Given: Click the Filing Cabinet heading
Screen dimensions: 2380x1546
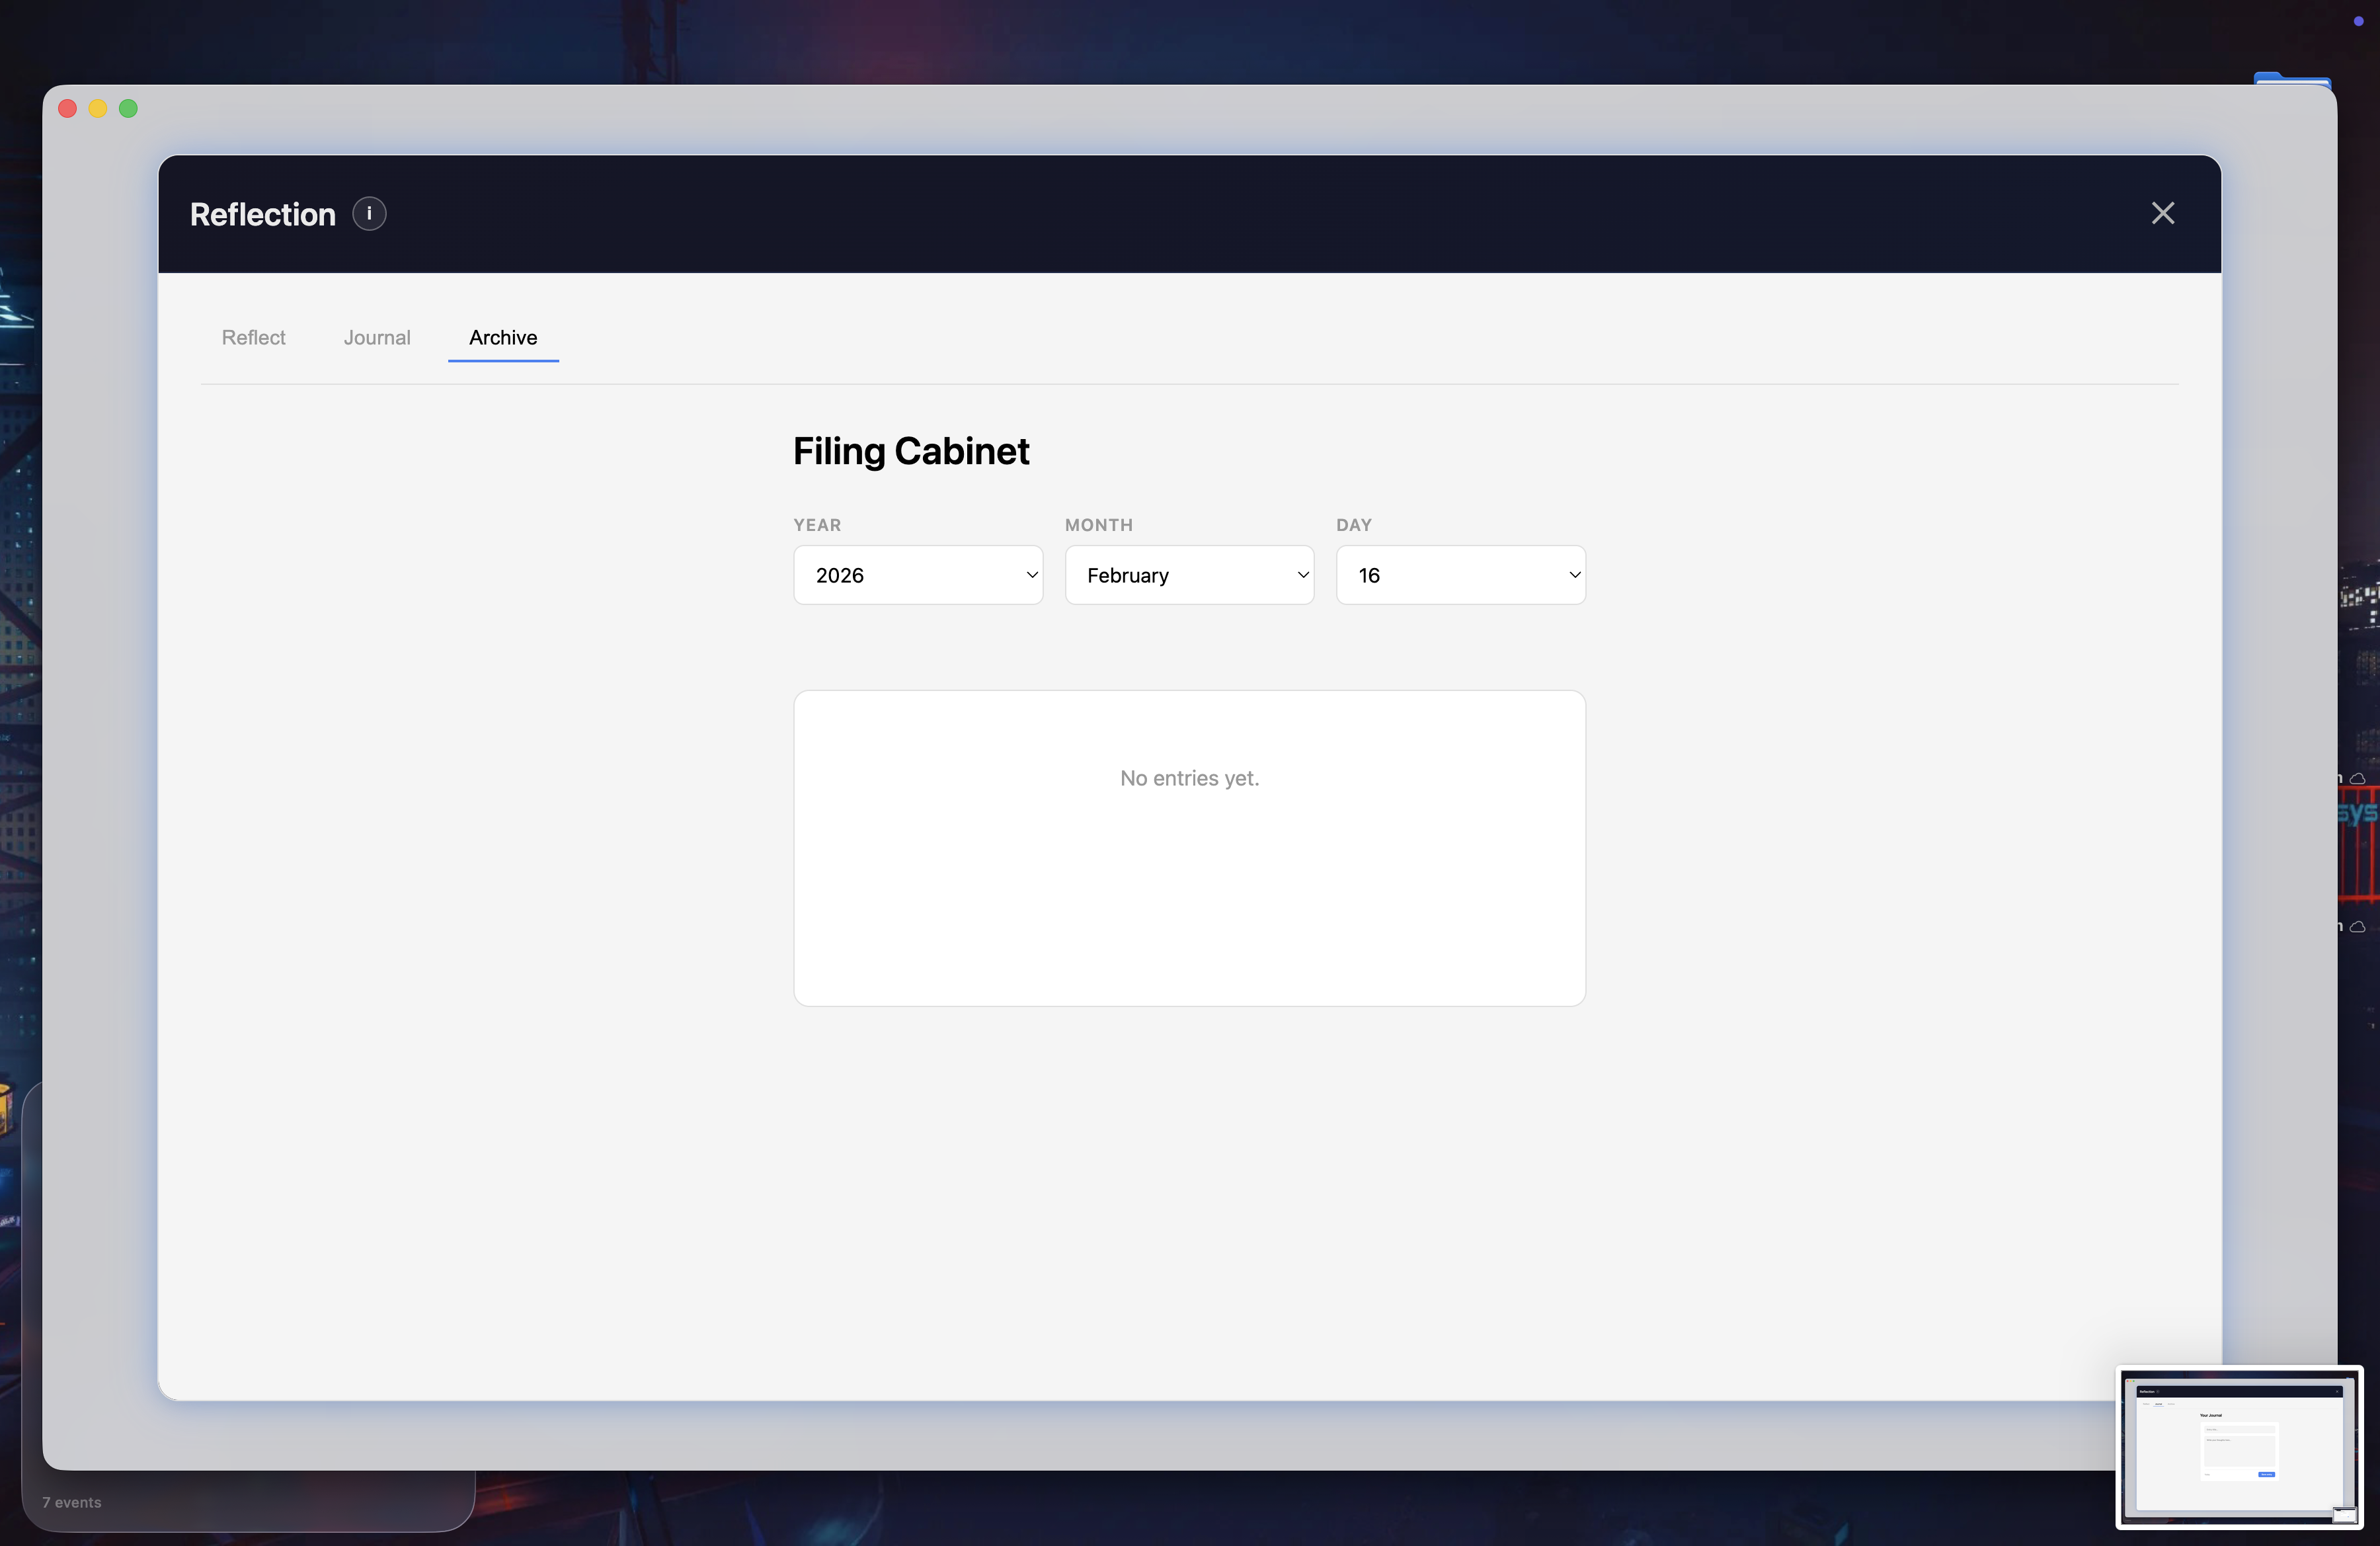Looking at the screenshot, I should [910, 451].
